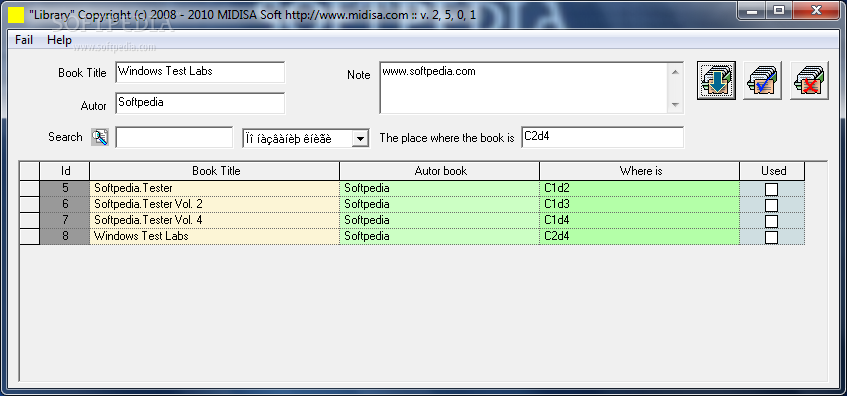Tick Used checkbox for Softpedia.Tester Vol. 4

point(771,221)
